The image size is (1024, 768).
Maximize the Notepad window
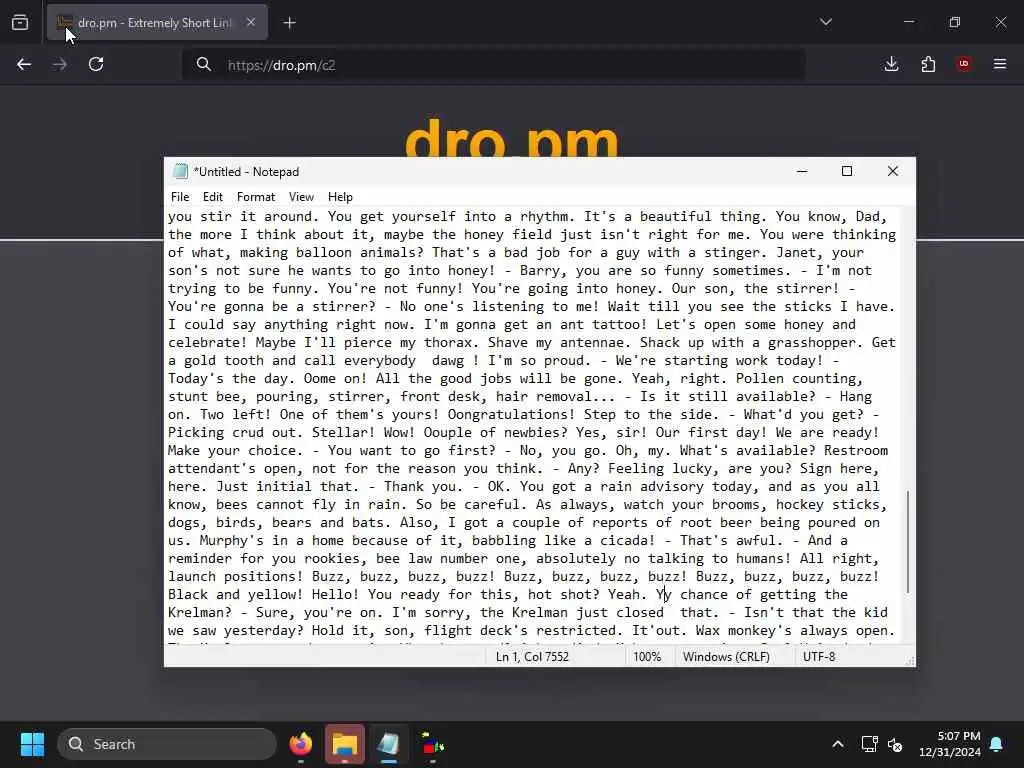(847, 171)
